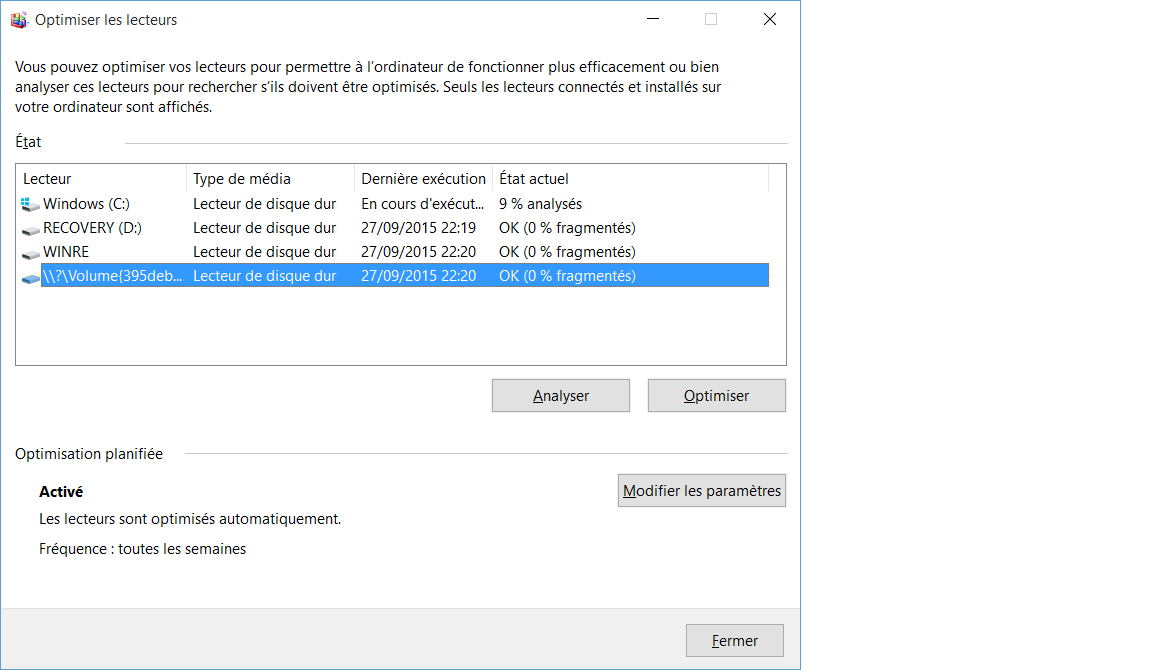
Task: Click RECOVERY's 'Lecteur de disque dur' cell
Action: 264,228
